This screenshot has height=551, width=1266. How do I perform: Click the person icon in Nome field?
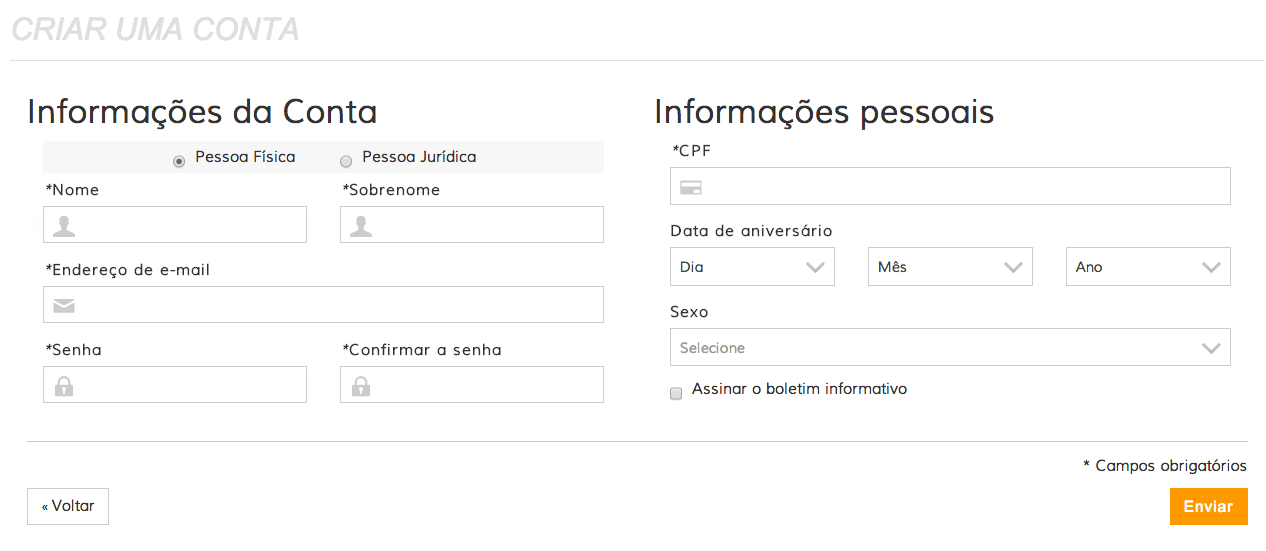click(64, 226)
